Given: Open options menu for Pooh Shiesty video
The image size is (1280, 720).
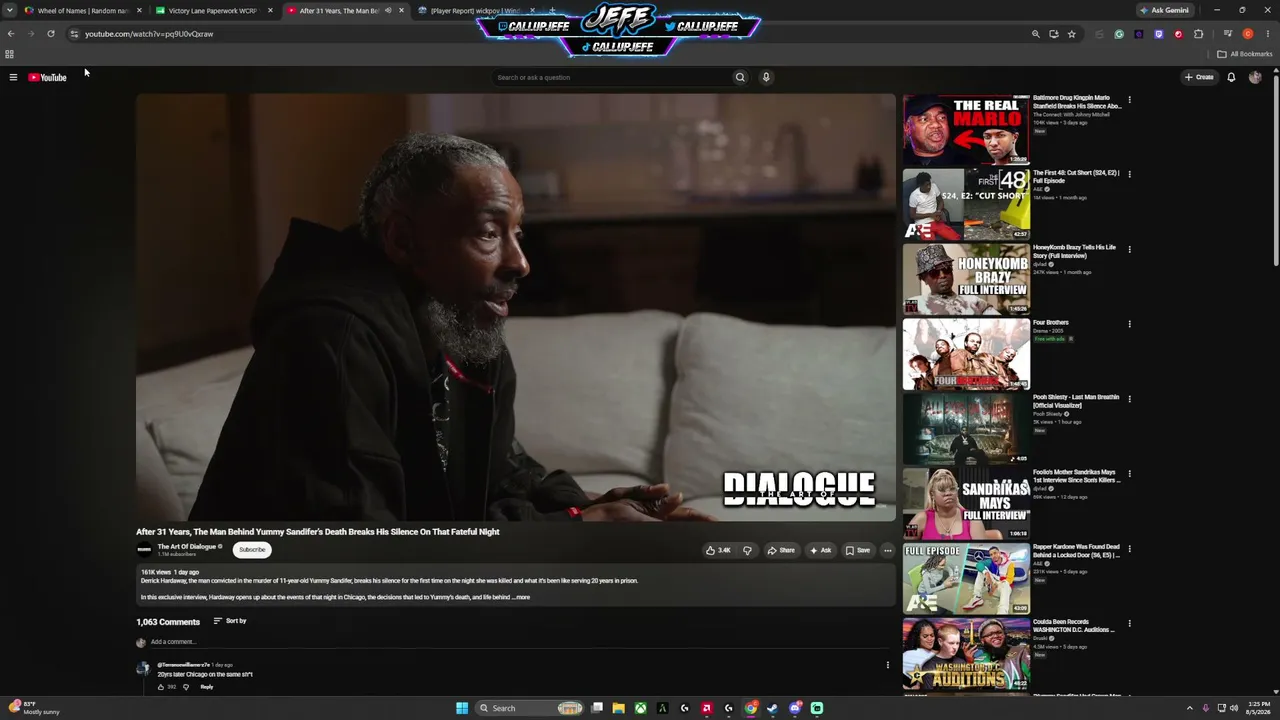Looking at the screenshot, I should pos(1129,399).
